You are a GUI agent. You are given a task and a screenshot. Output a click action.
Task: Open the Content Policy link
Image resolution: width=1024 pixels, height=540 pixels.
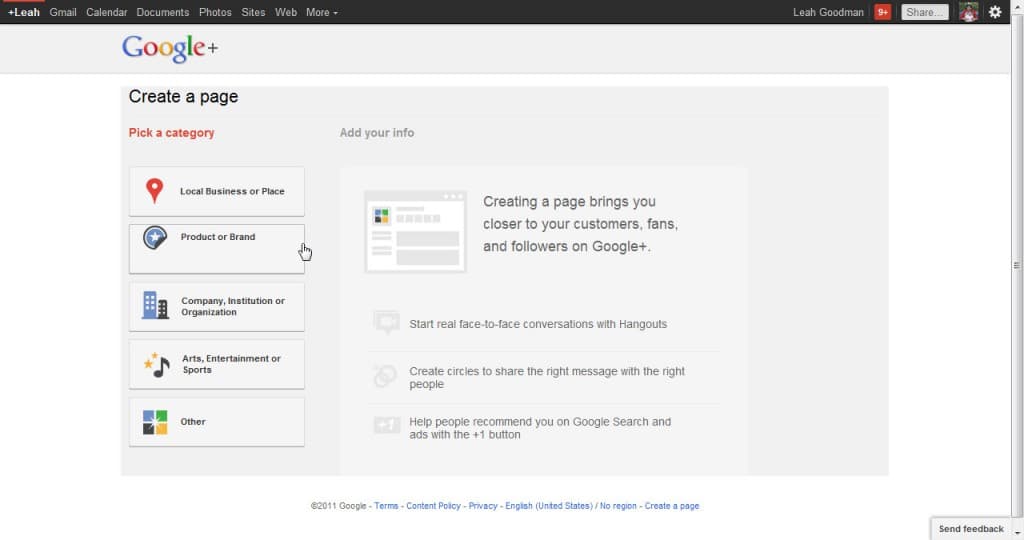tap(433, 506)
